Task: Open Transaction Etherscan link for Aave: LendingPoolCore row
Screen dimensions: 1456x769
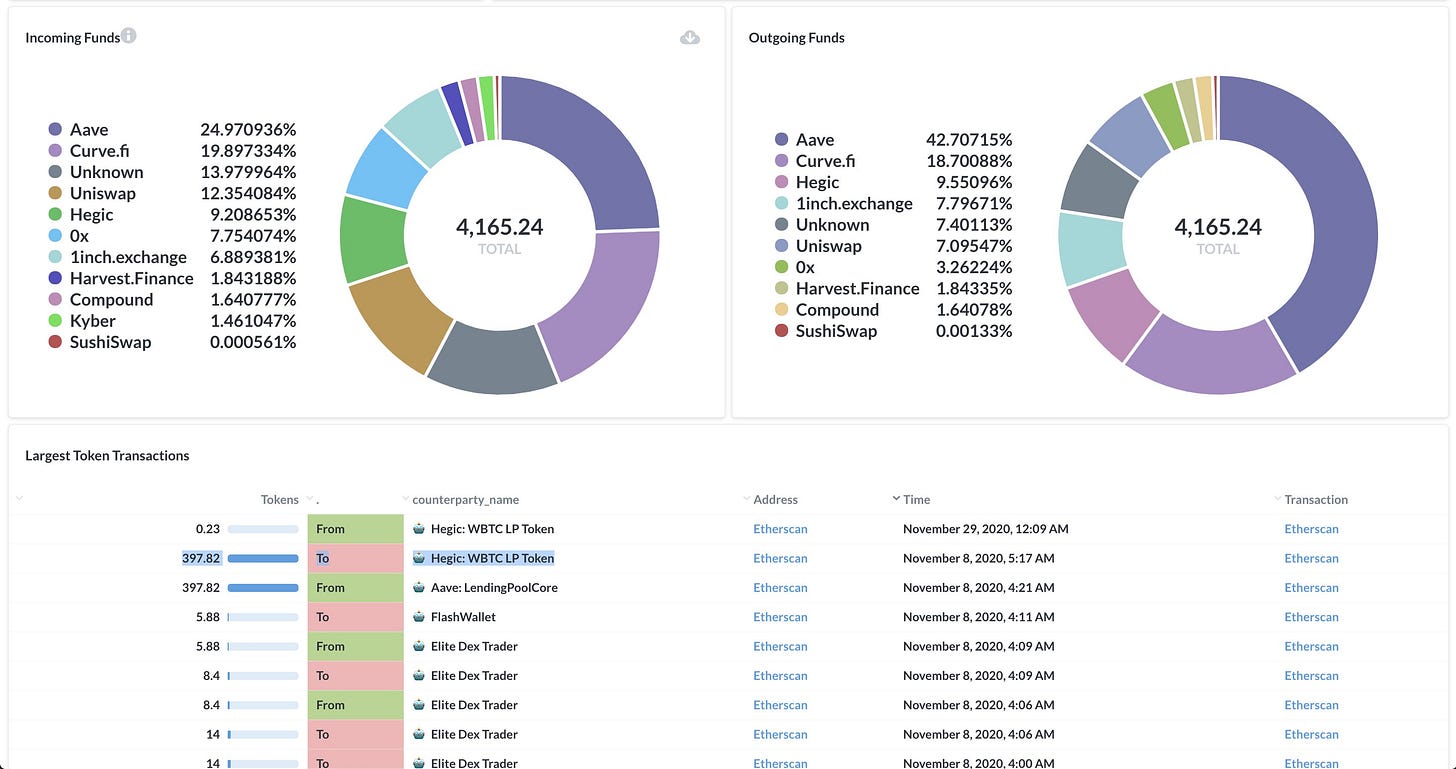Action: click(1311, 588)
